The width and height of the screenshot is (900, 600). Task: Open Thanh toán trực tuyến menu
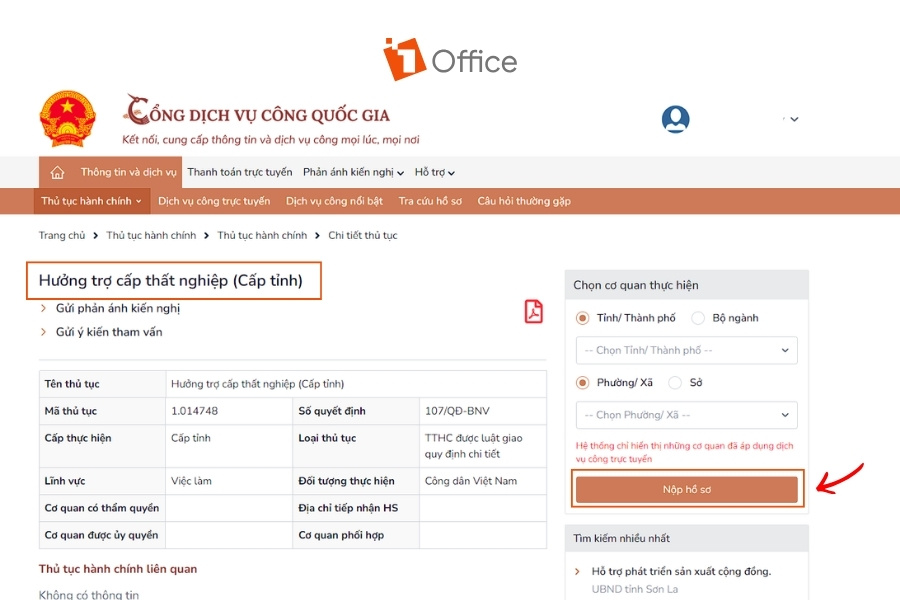click(240, 172)
